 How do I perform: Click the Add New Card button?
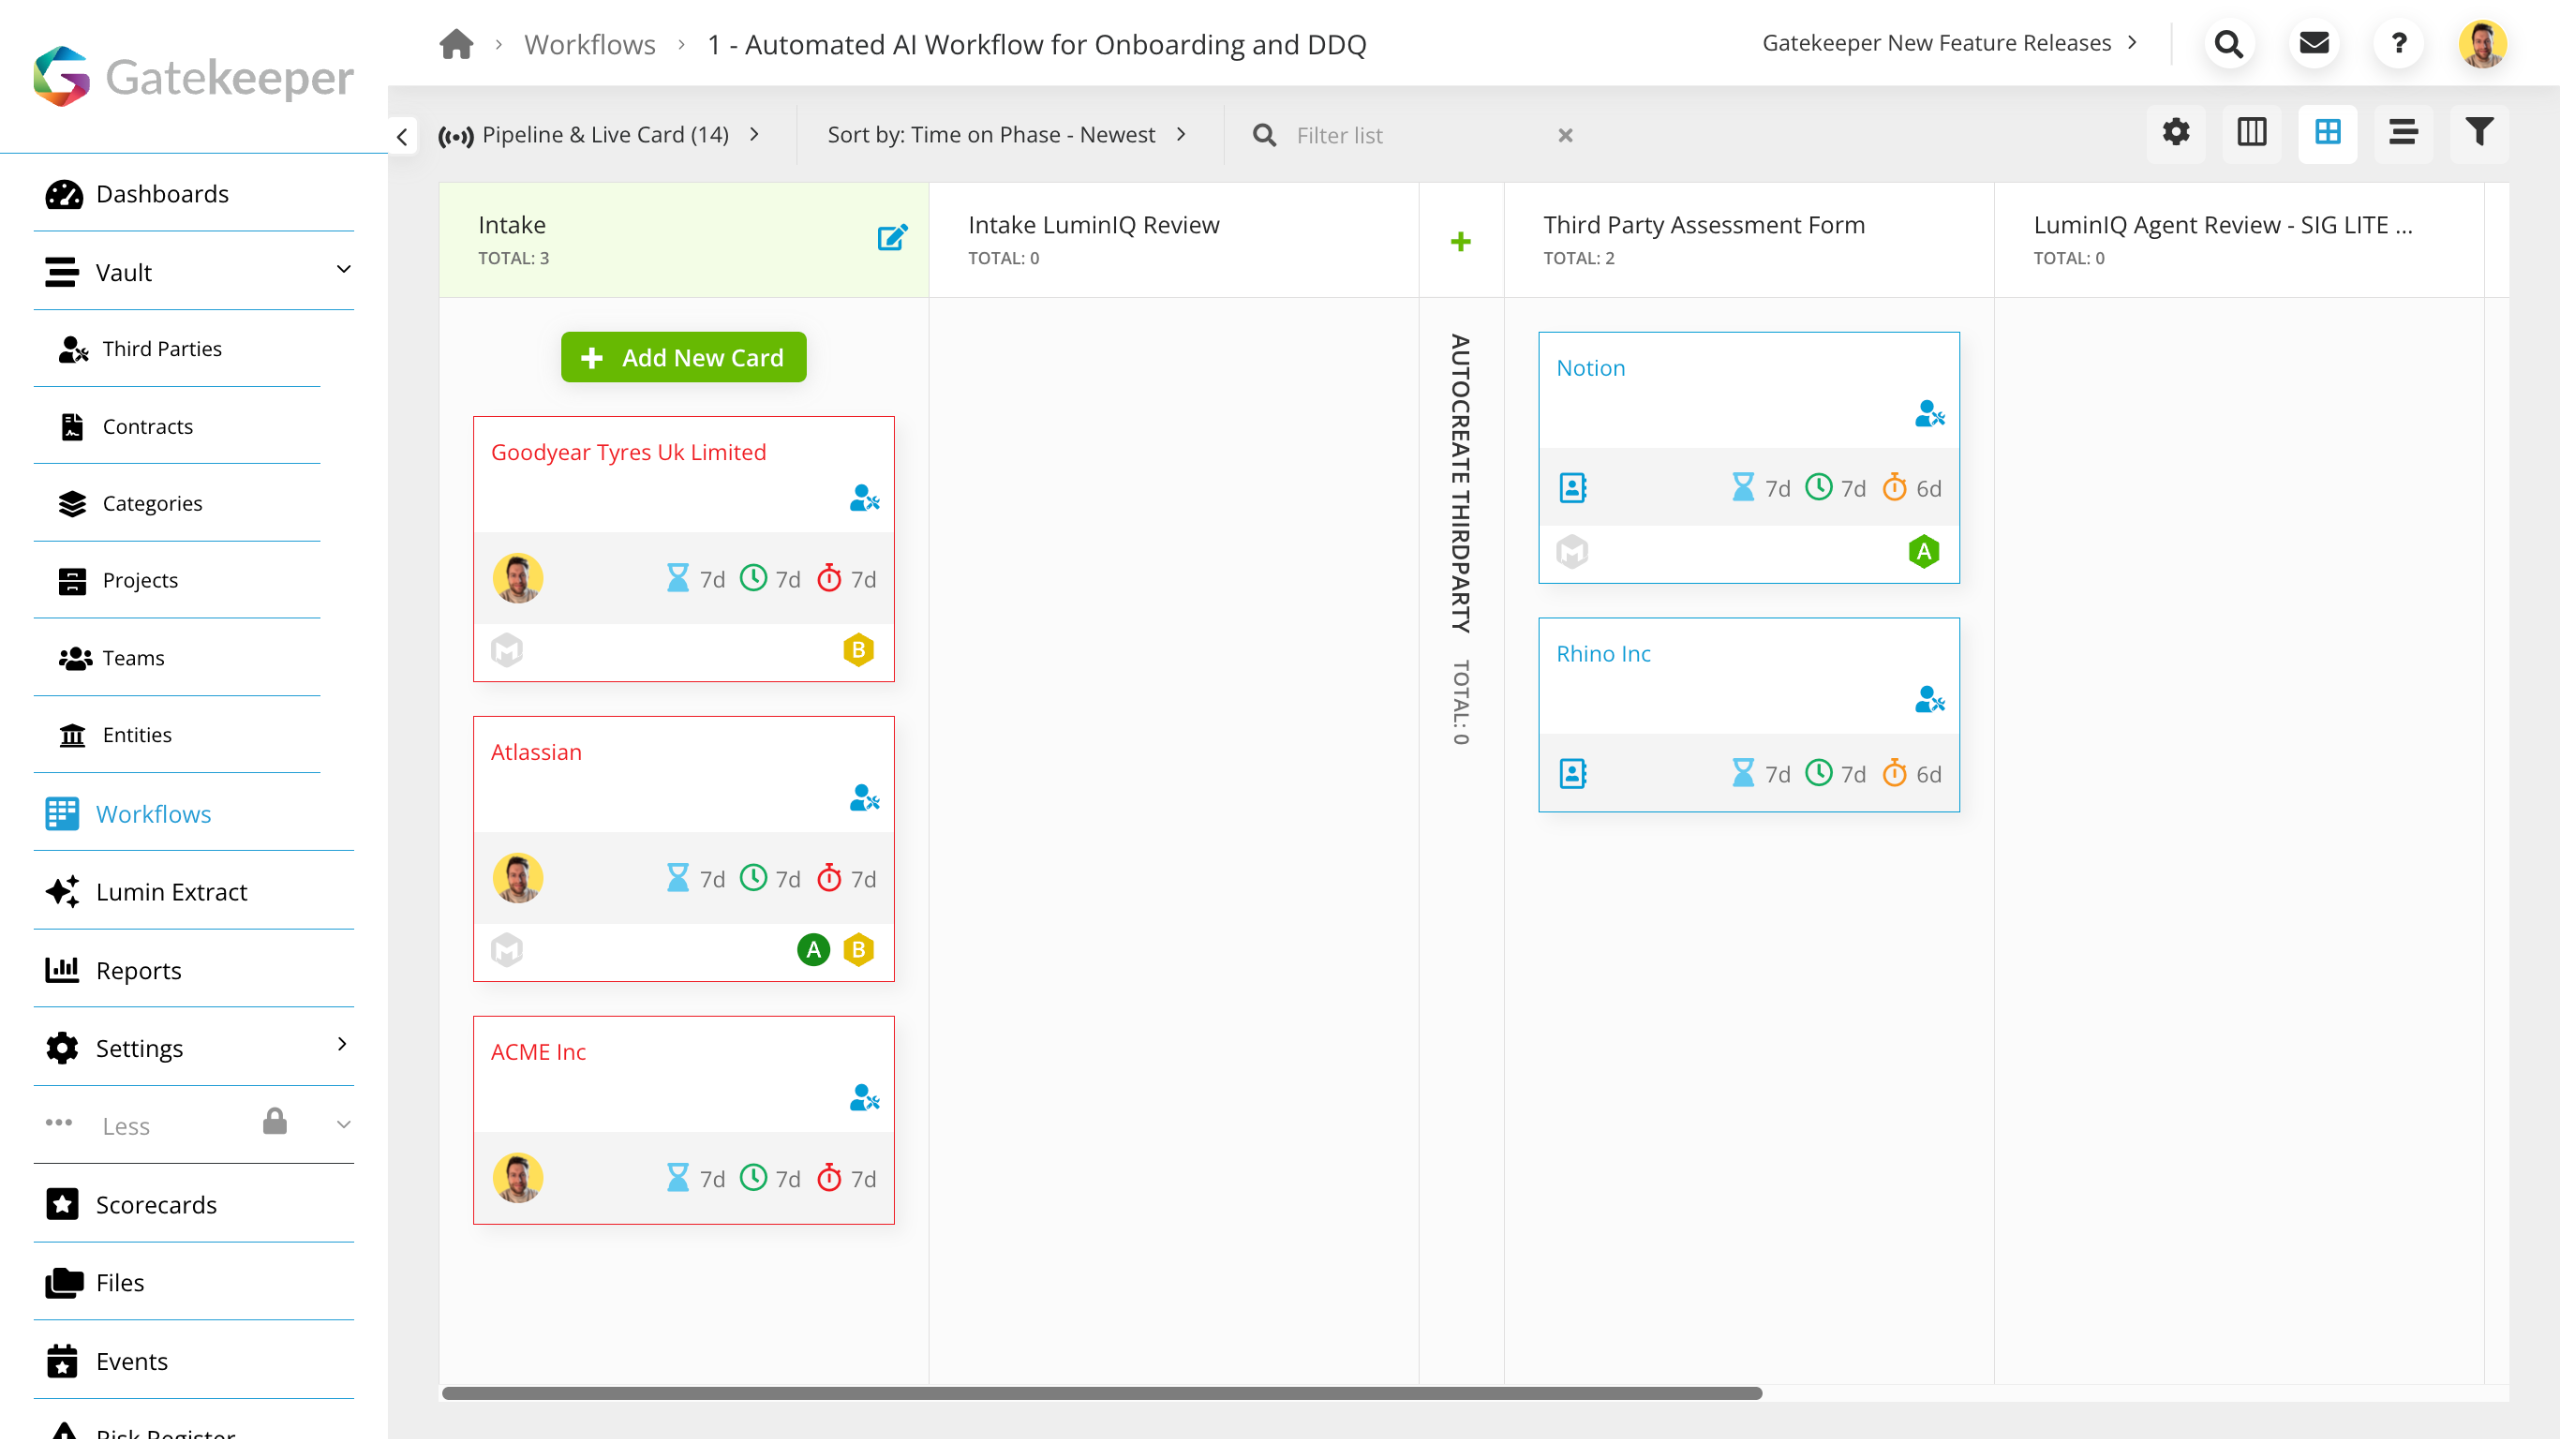click(x=683, y=357)
